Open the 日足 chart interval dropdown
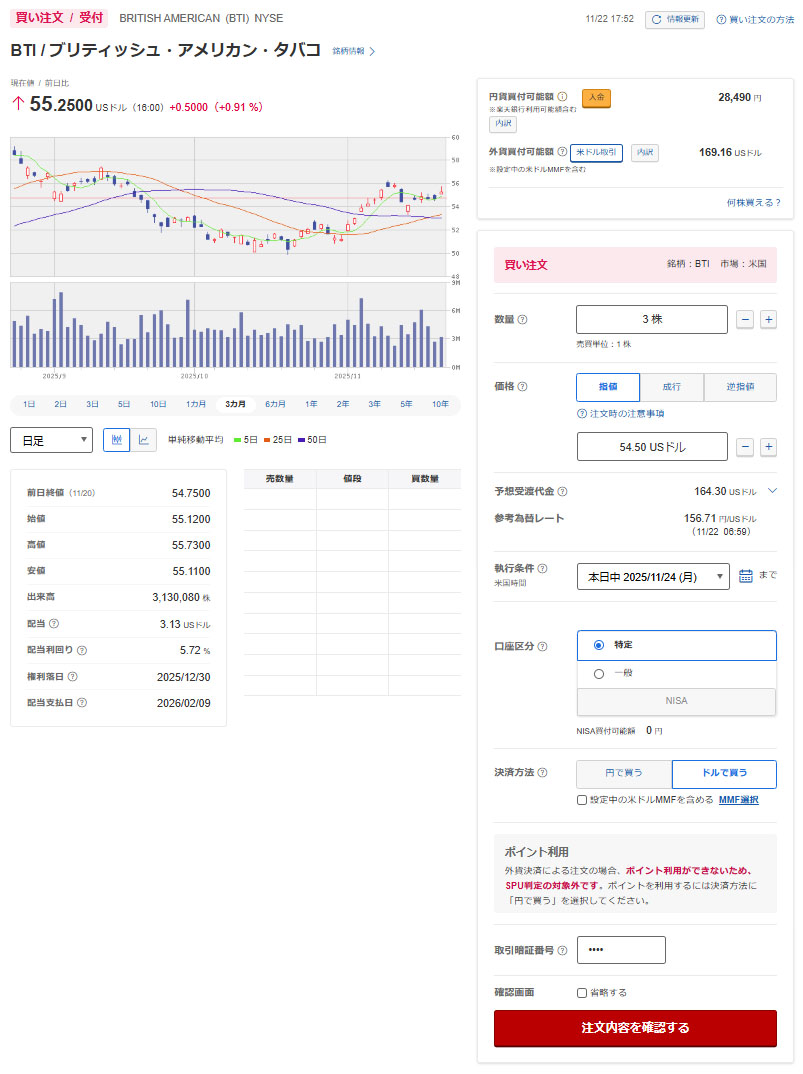The height and width of the screenshot is (1074, 803). coord(51,440)
